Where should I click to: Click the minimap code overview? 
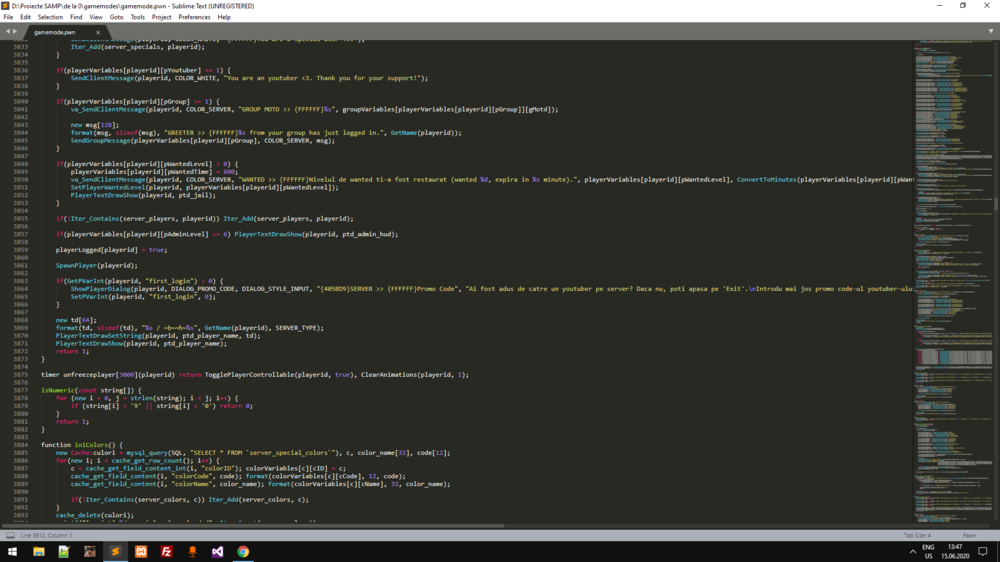(953, 281)
